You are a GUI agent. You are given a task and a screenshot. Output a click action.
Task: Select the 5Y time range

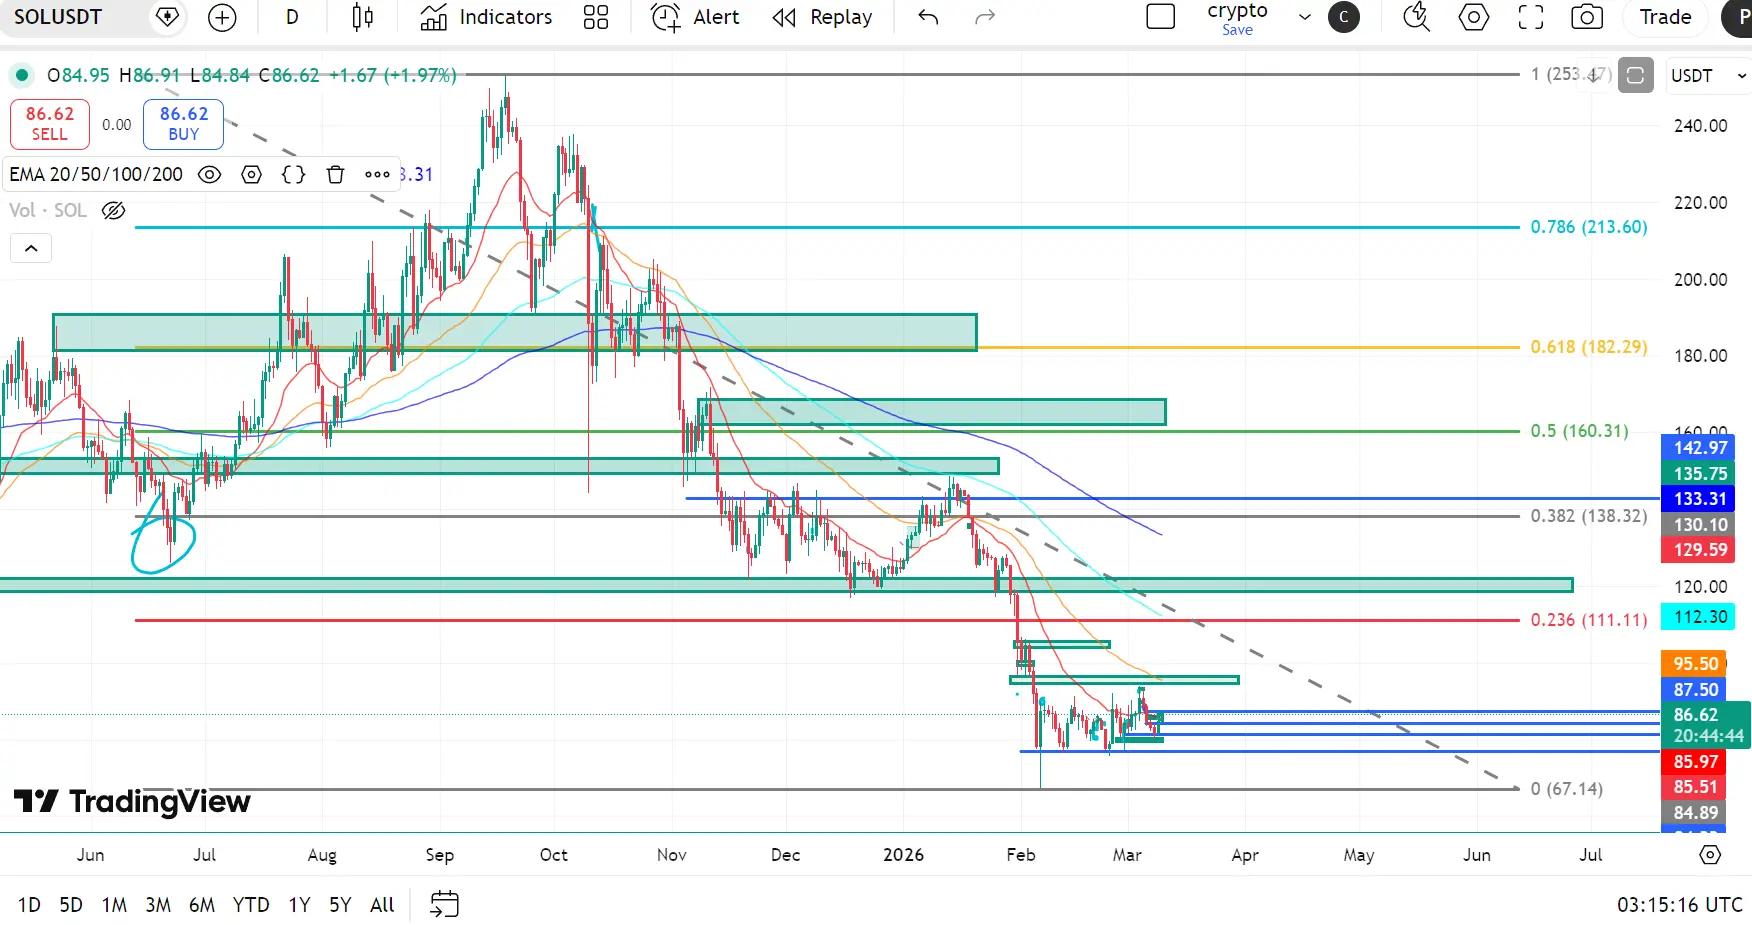340,905
